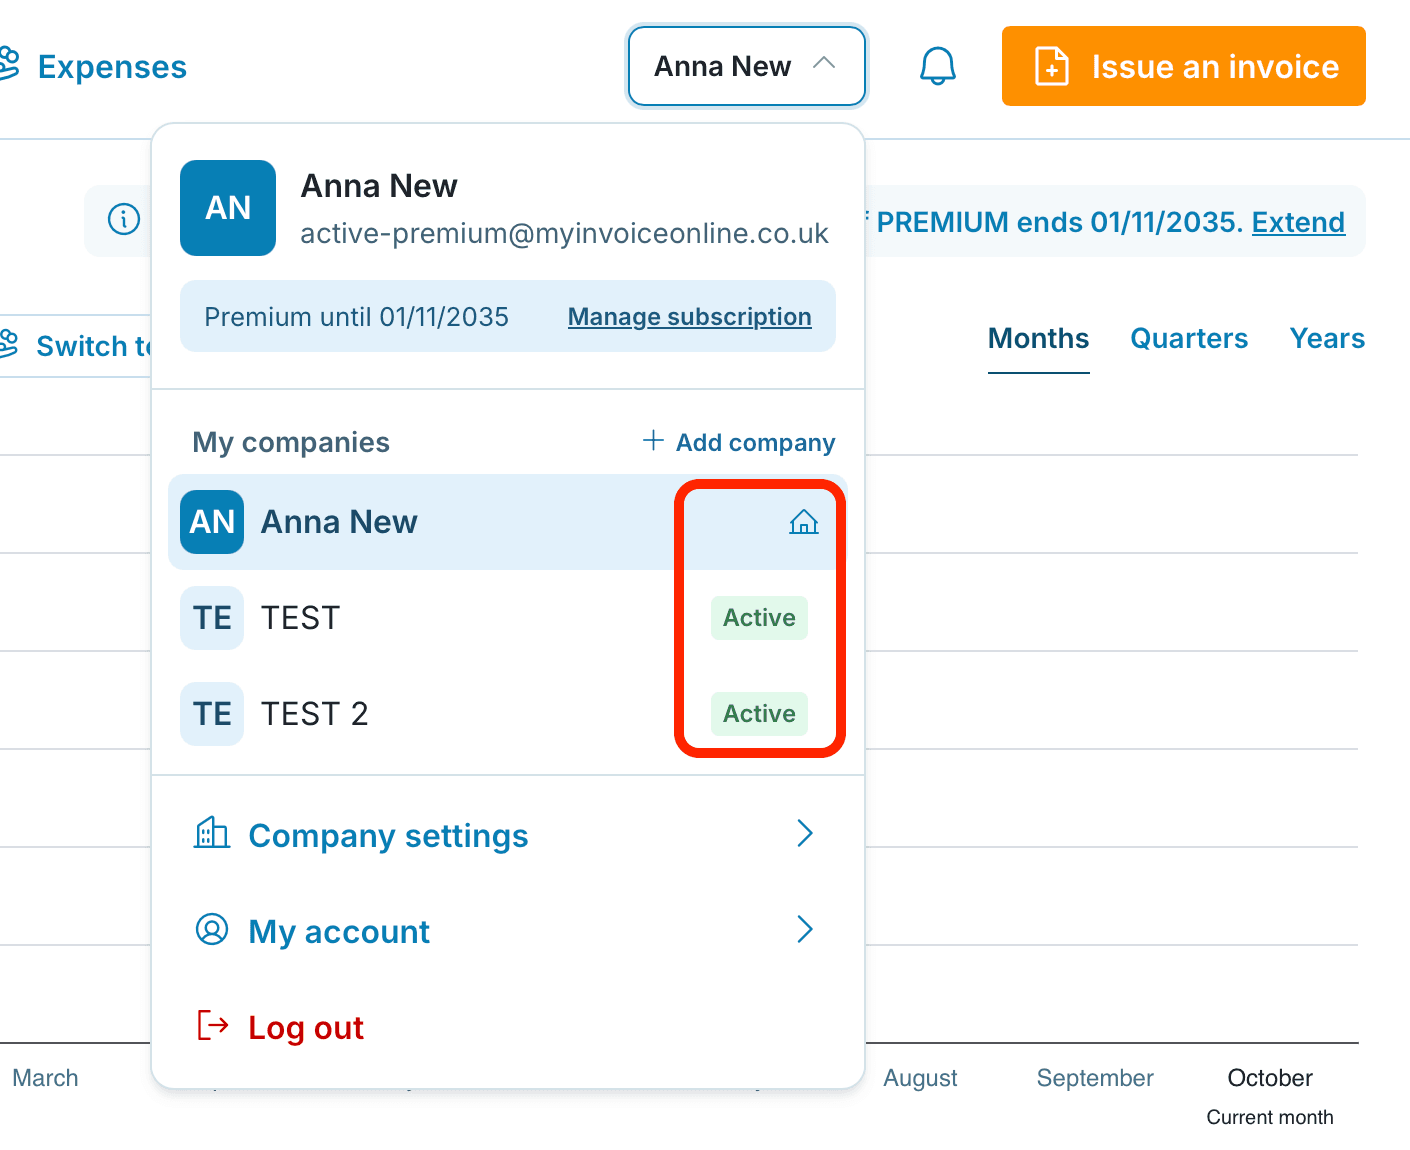Click Issue an invoice button

tap(1184, 66)
